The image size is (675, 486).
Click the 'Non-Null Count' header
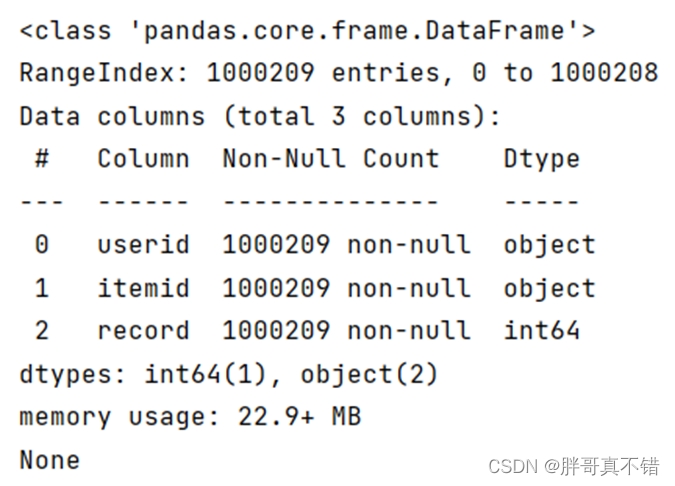click(331, 158)
